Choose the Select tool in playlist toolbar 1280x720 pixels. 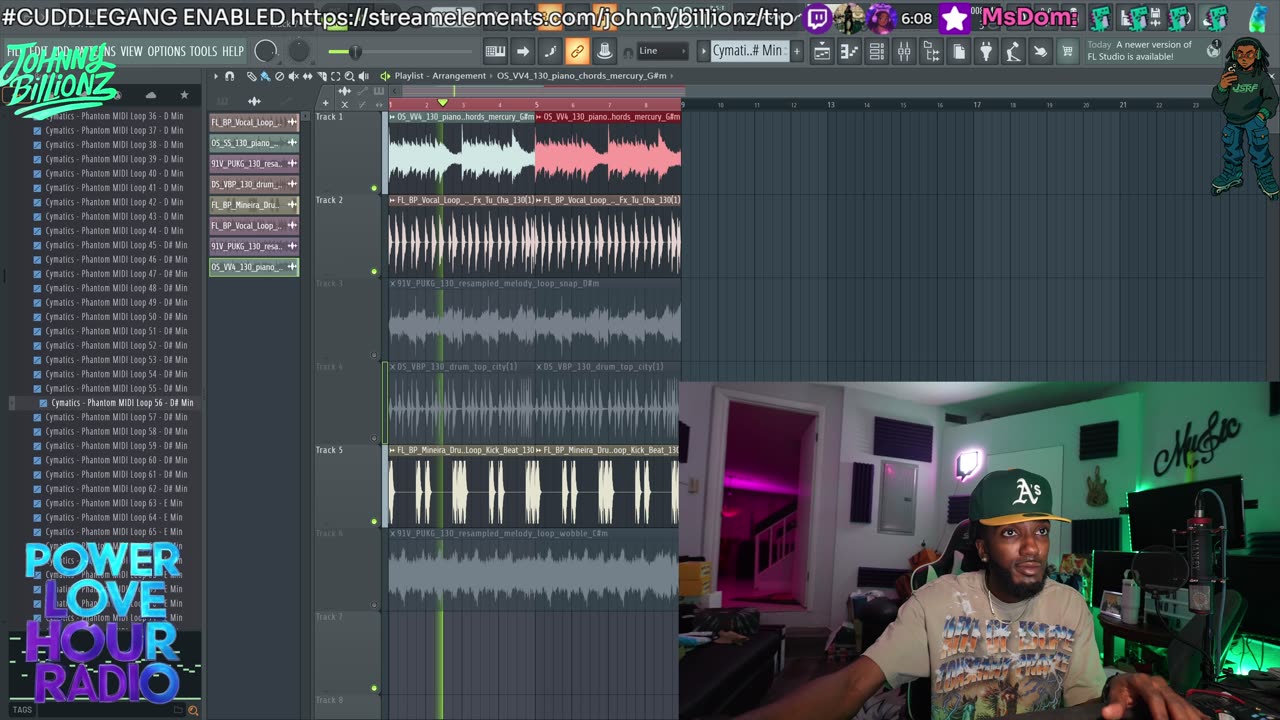point(335,76)
